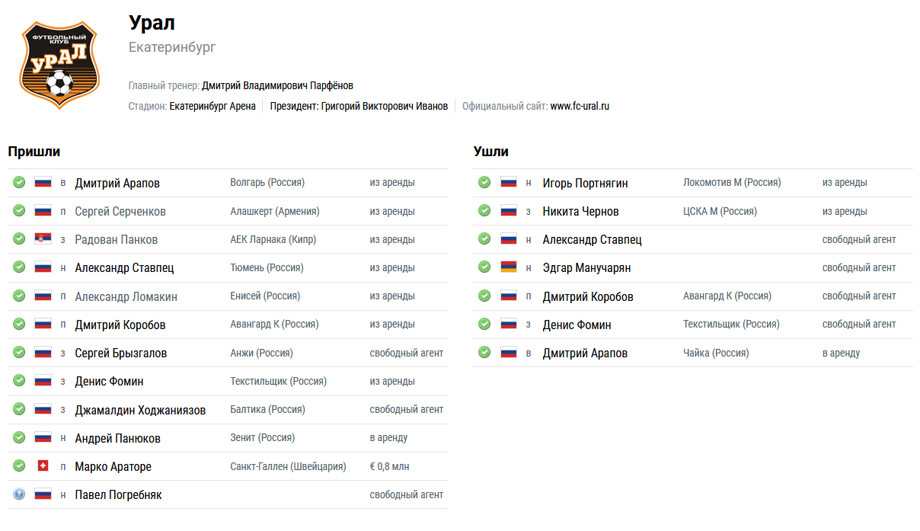
Task: Select the в аренду status for Андрей Панюков
Action: (x=388, y=438)
